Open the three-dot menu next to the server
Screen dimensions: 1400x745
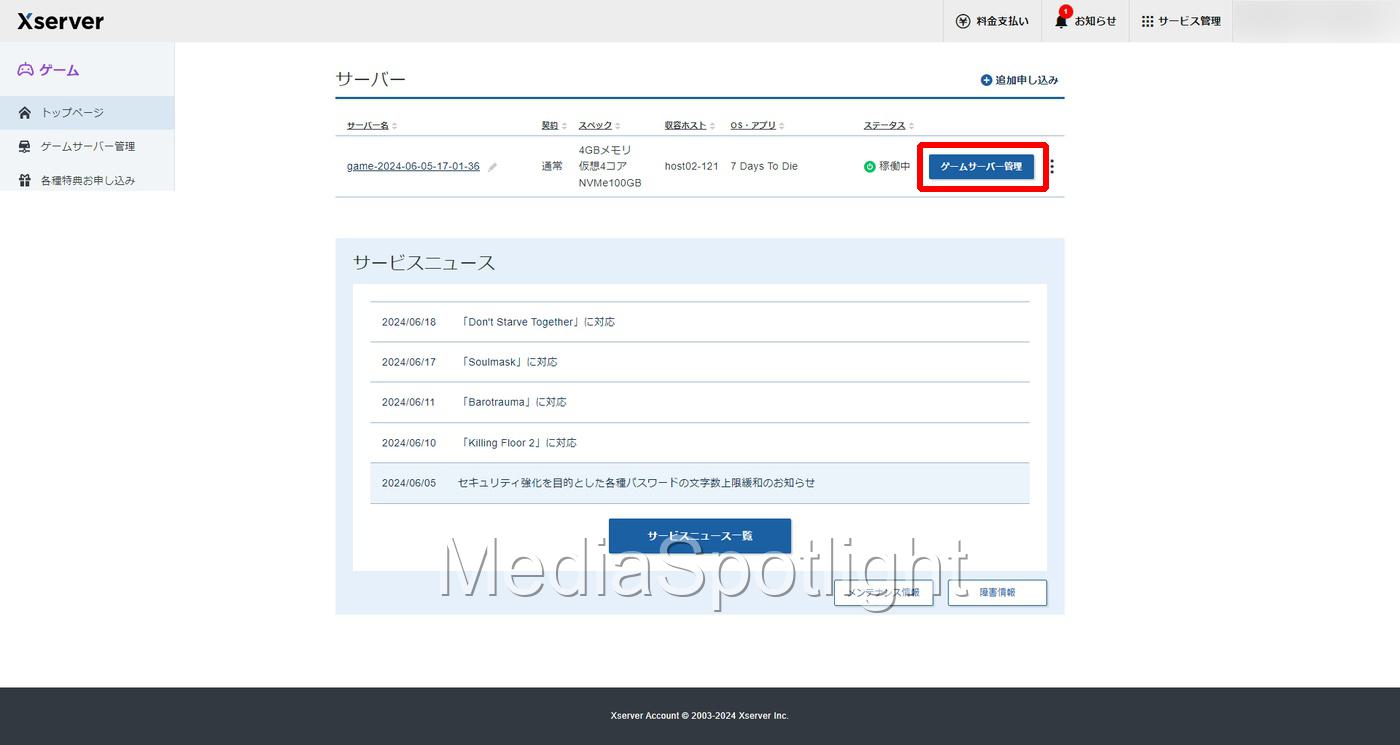point(1050,166)
